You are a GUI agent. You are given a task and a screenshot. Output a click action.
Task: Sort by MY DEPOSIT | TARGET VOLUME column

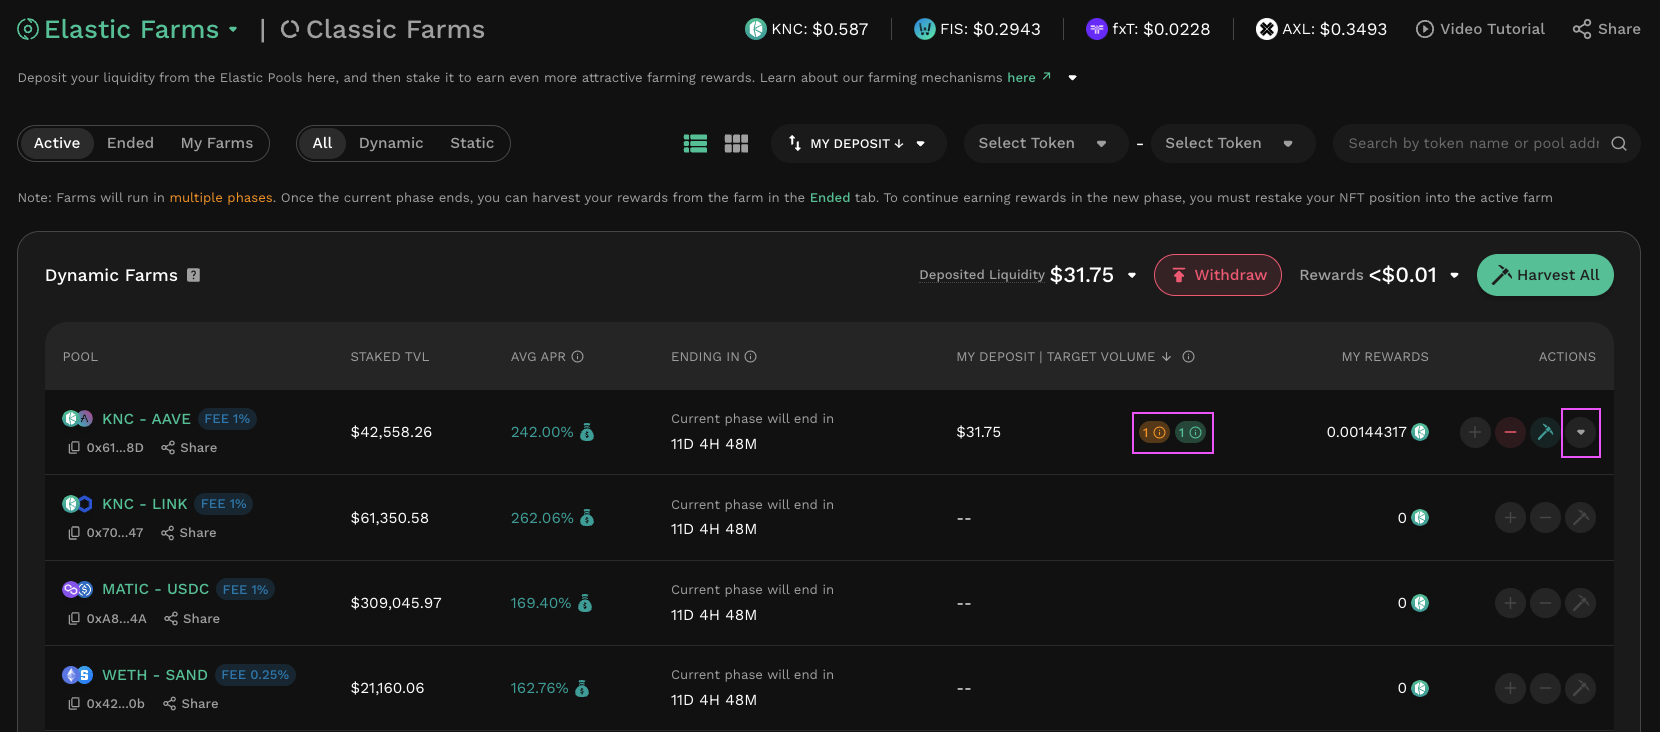click(x=1064, y=357)
